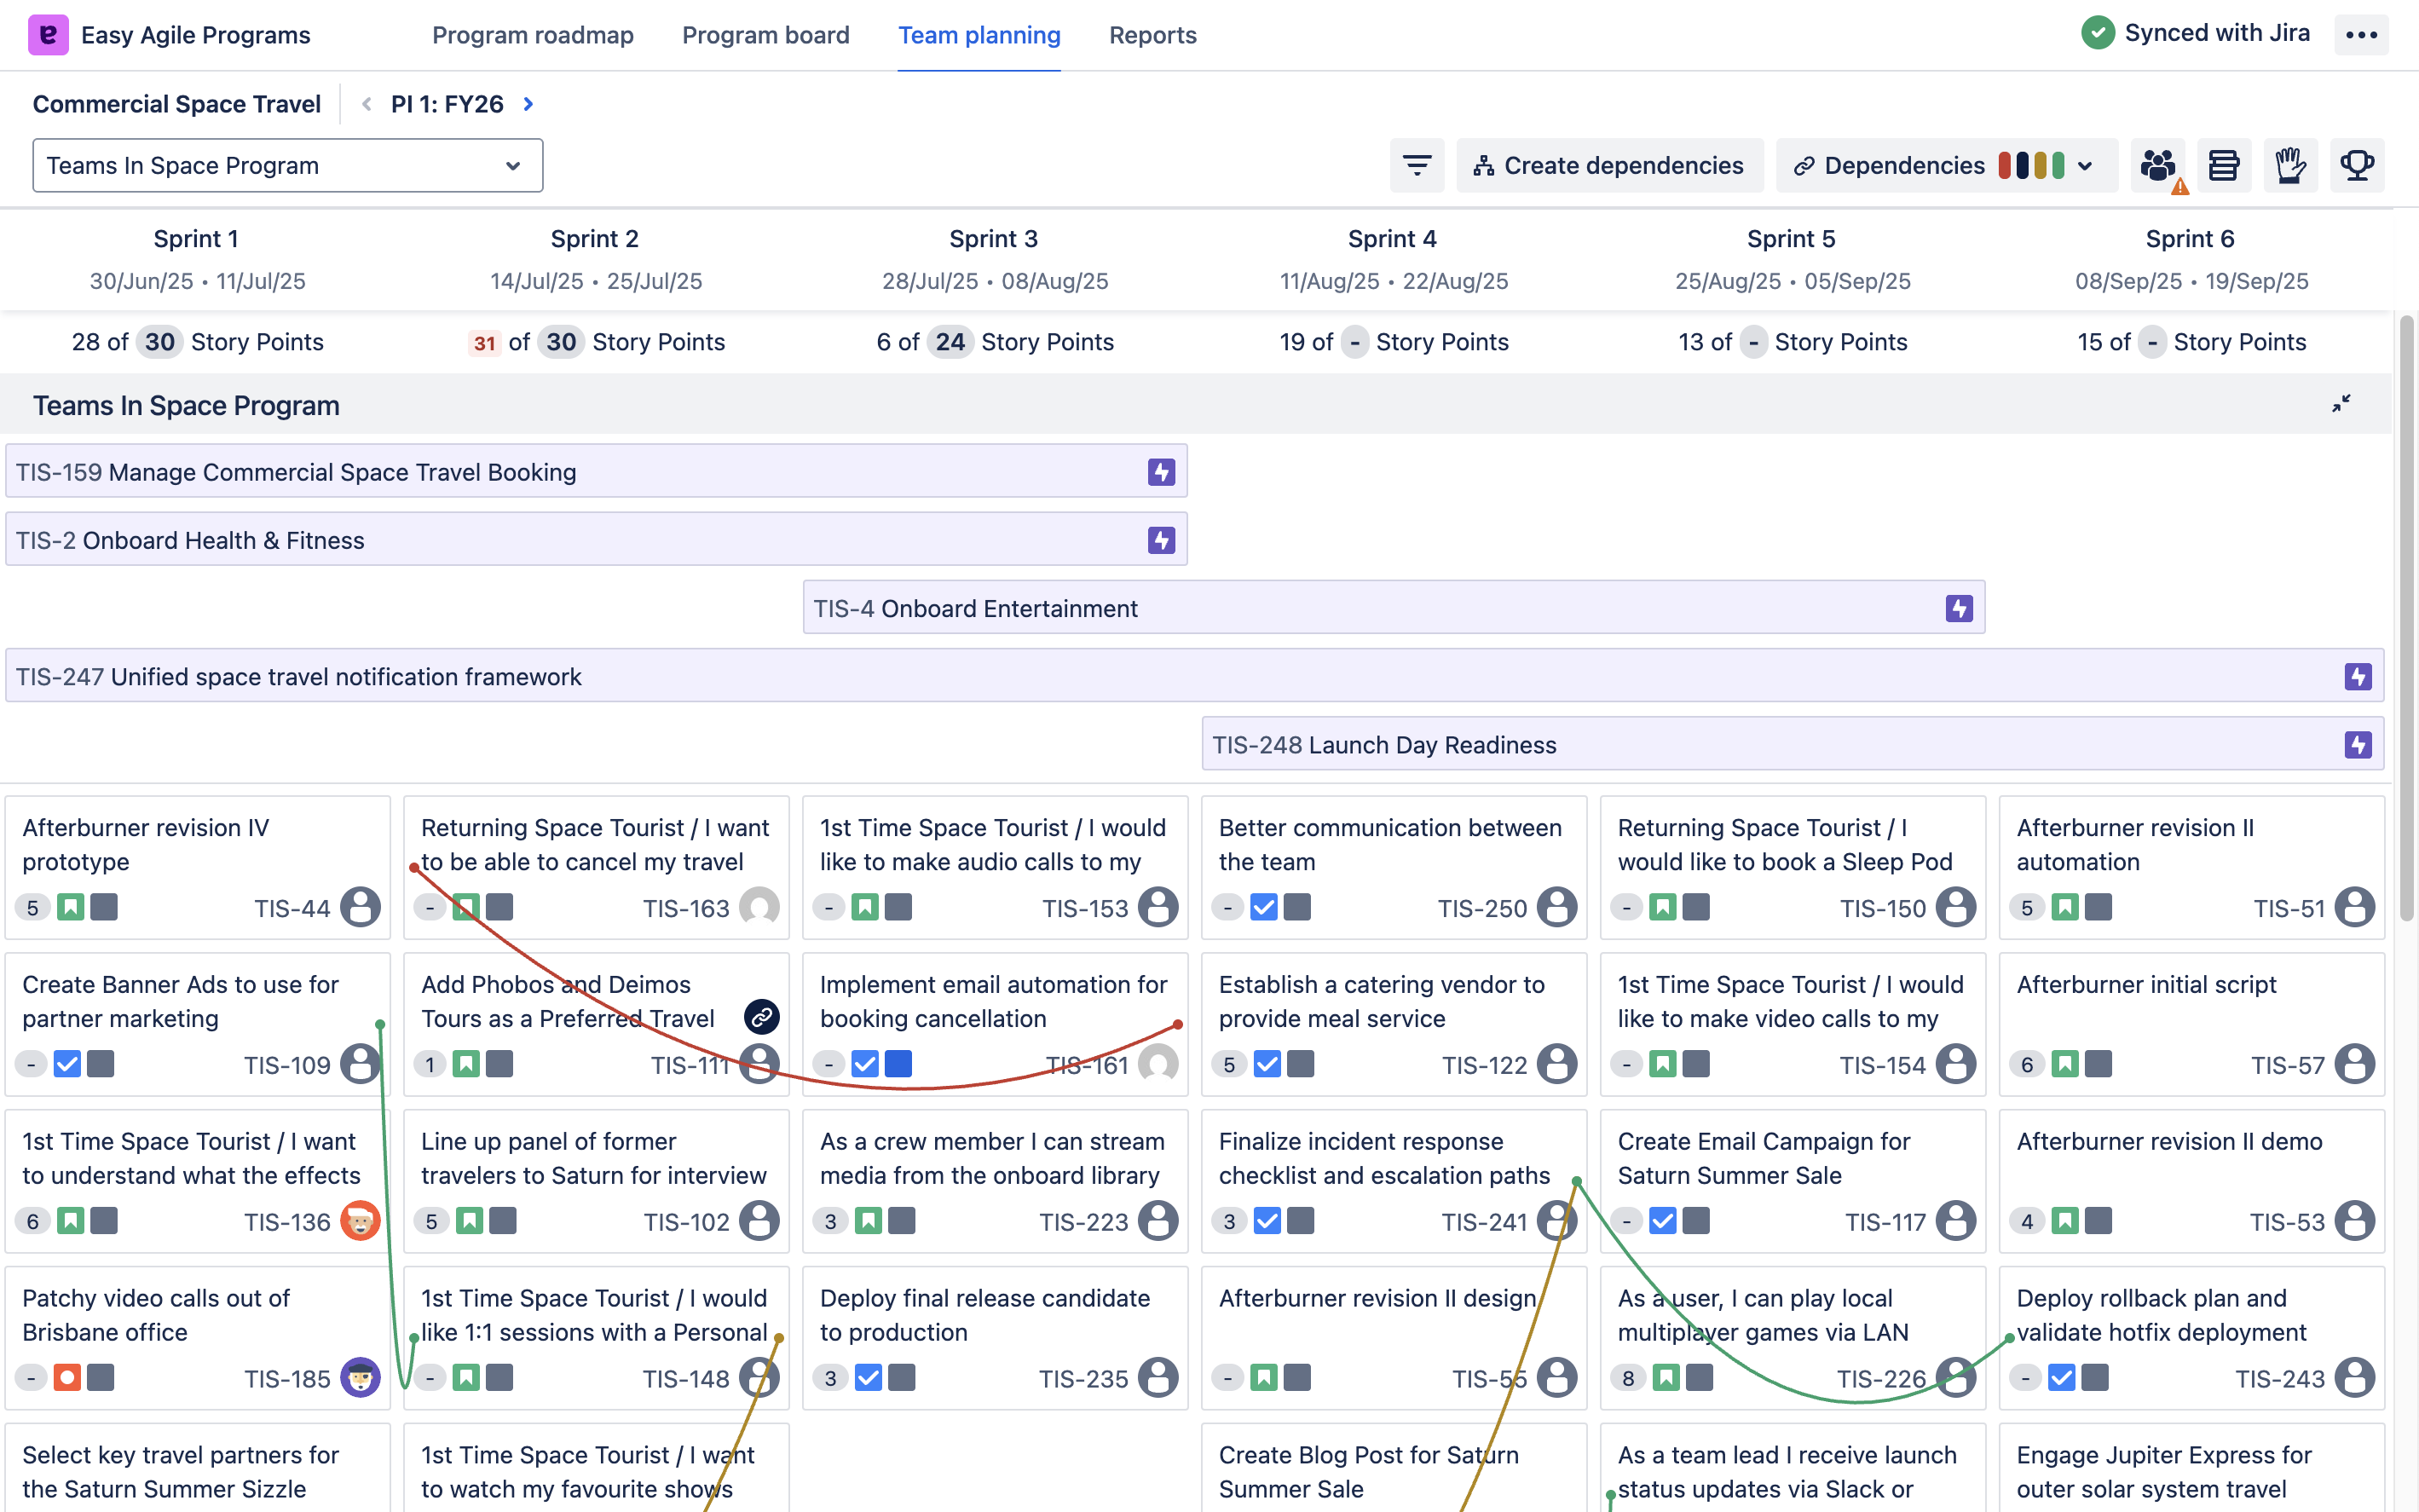2419x1512 pixels.
Task: Click the team members icon with warning
Action: (2158, 165)
